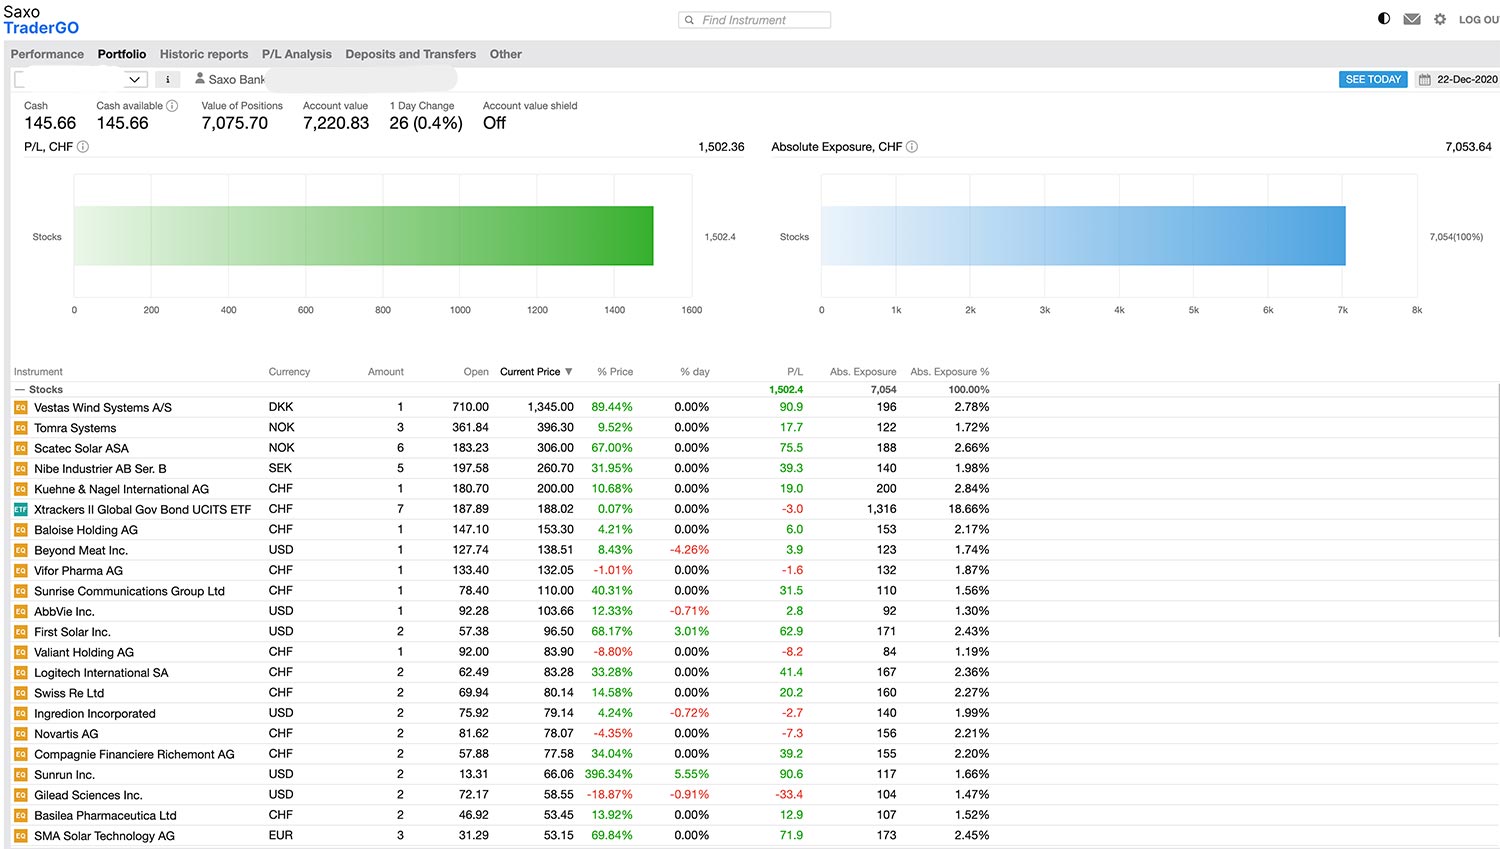Sort by the P/L column header
Image resolution: width=1500 pixels, height=849 pixels.
[x=795, y=372]
